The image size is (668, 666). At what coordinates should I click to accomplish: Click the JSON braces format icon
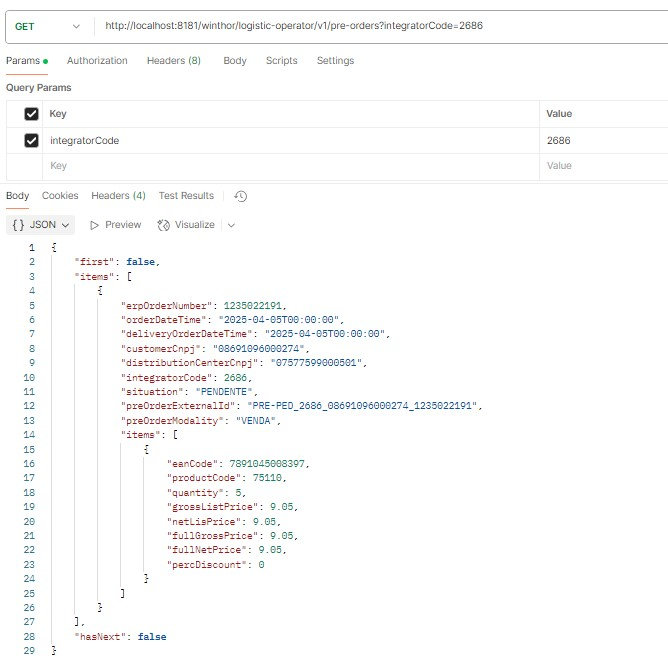click(x=18, y=225)
